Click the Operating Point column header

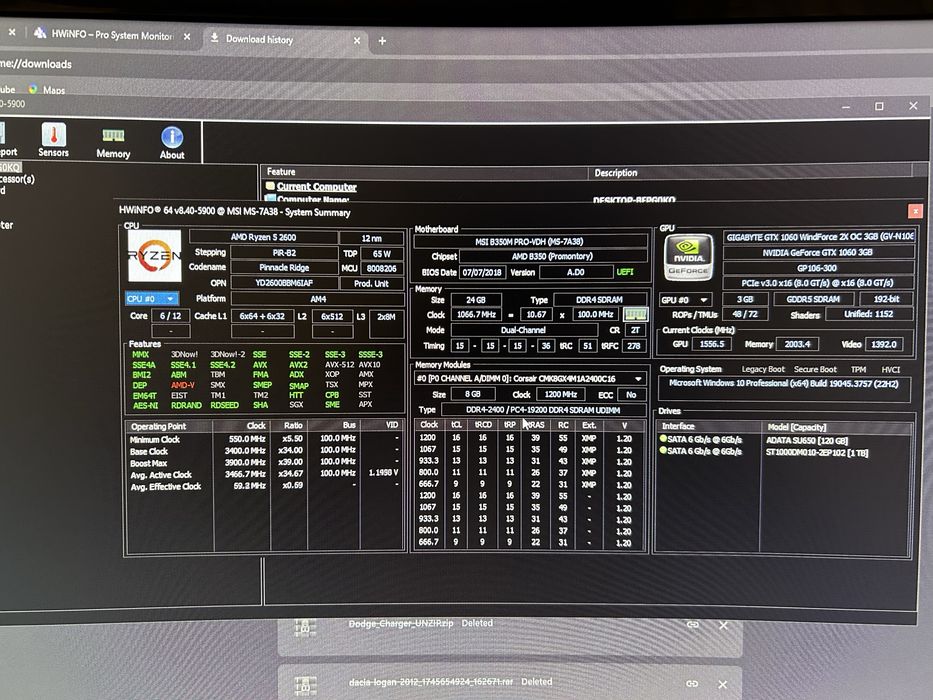coord(170,426)
